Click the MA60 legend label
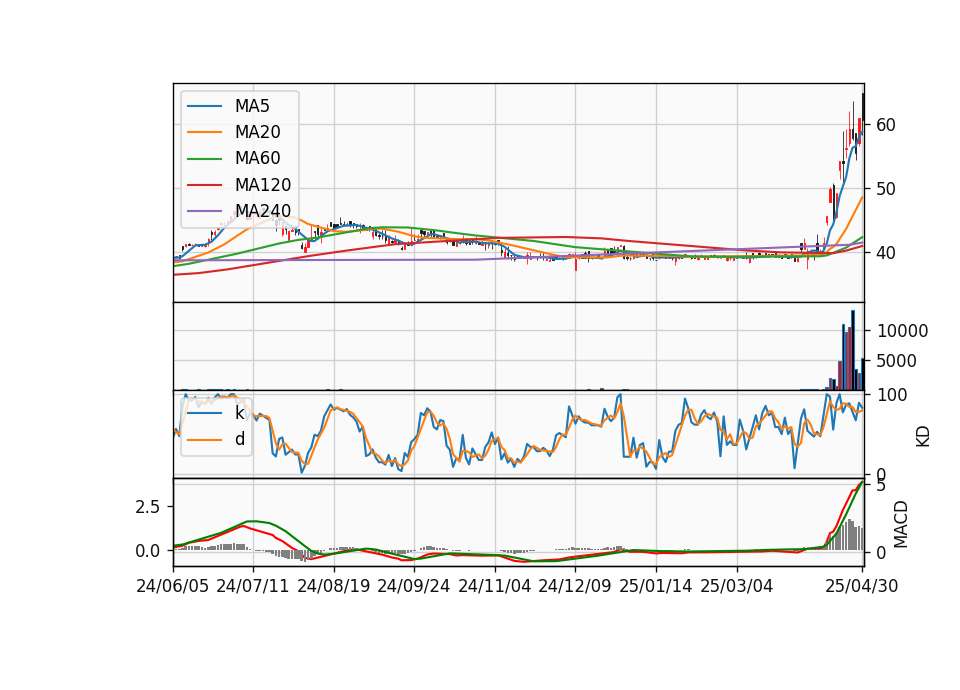Image resolution: width=960 pixels, height=690 pixels. [x=258, y=158]
